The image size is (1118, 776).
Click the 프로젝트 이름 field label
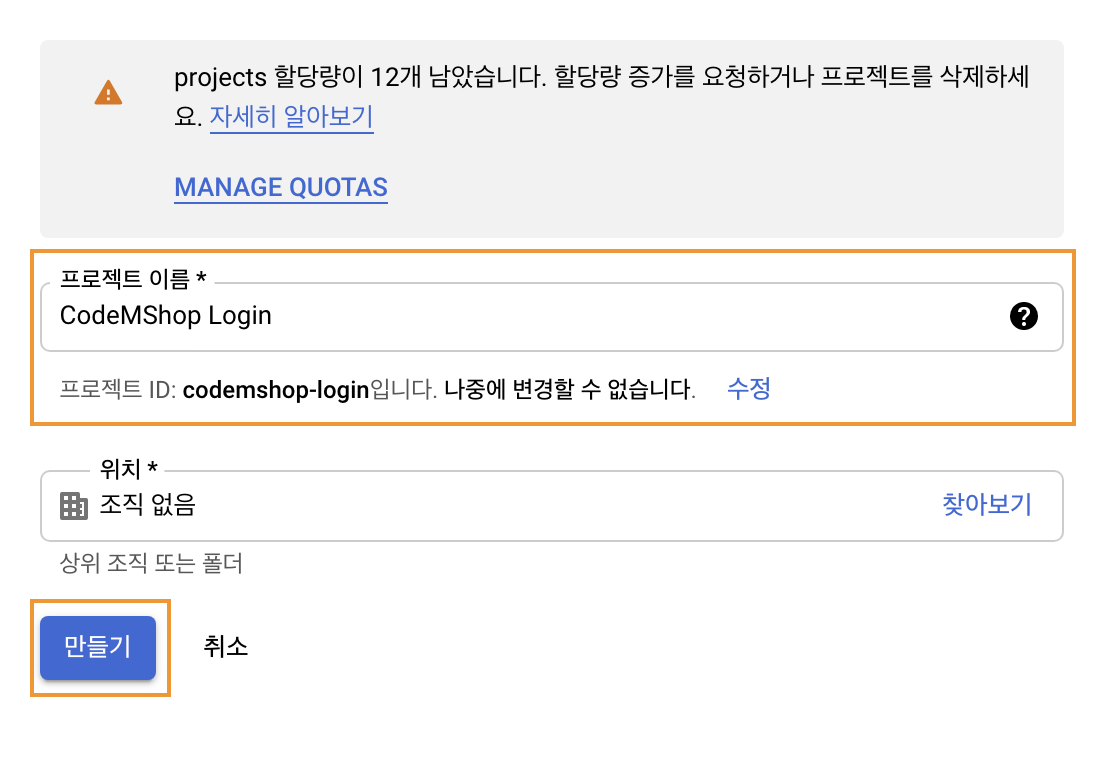pos(132,279)
